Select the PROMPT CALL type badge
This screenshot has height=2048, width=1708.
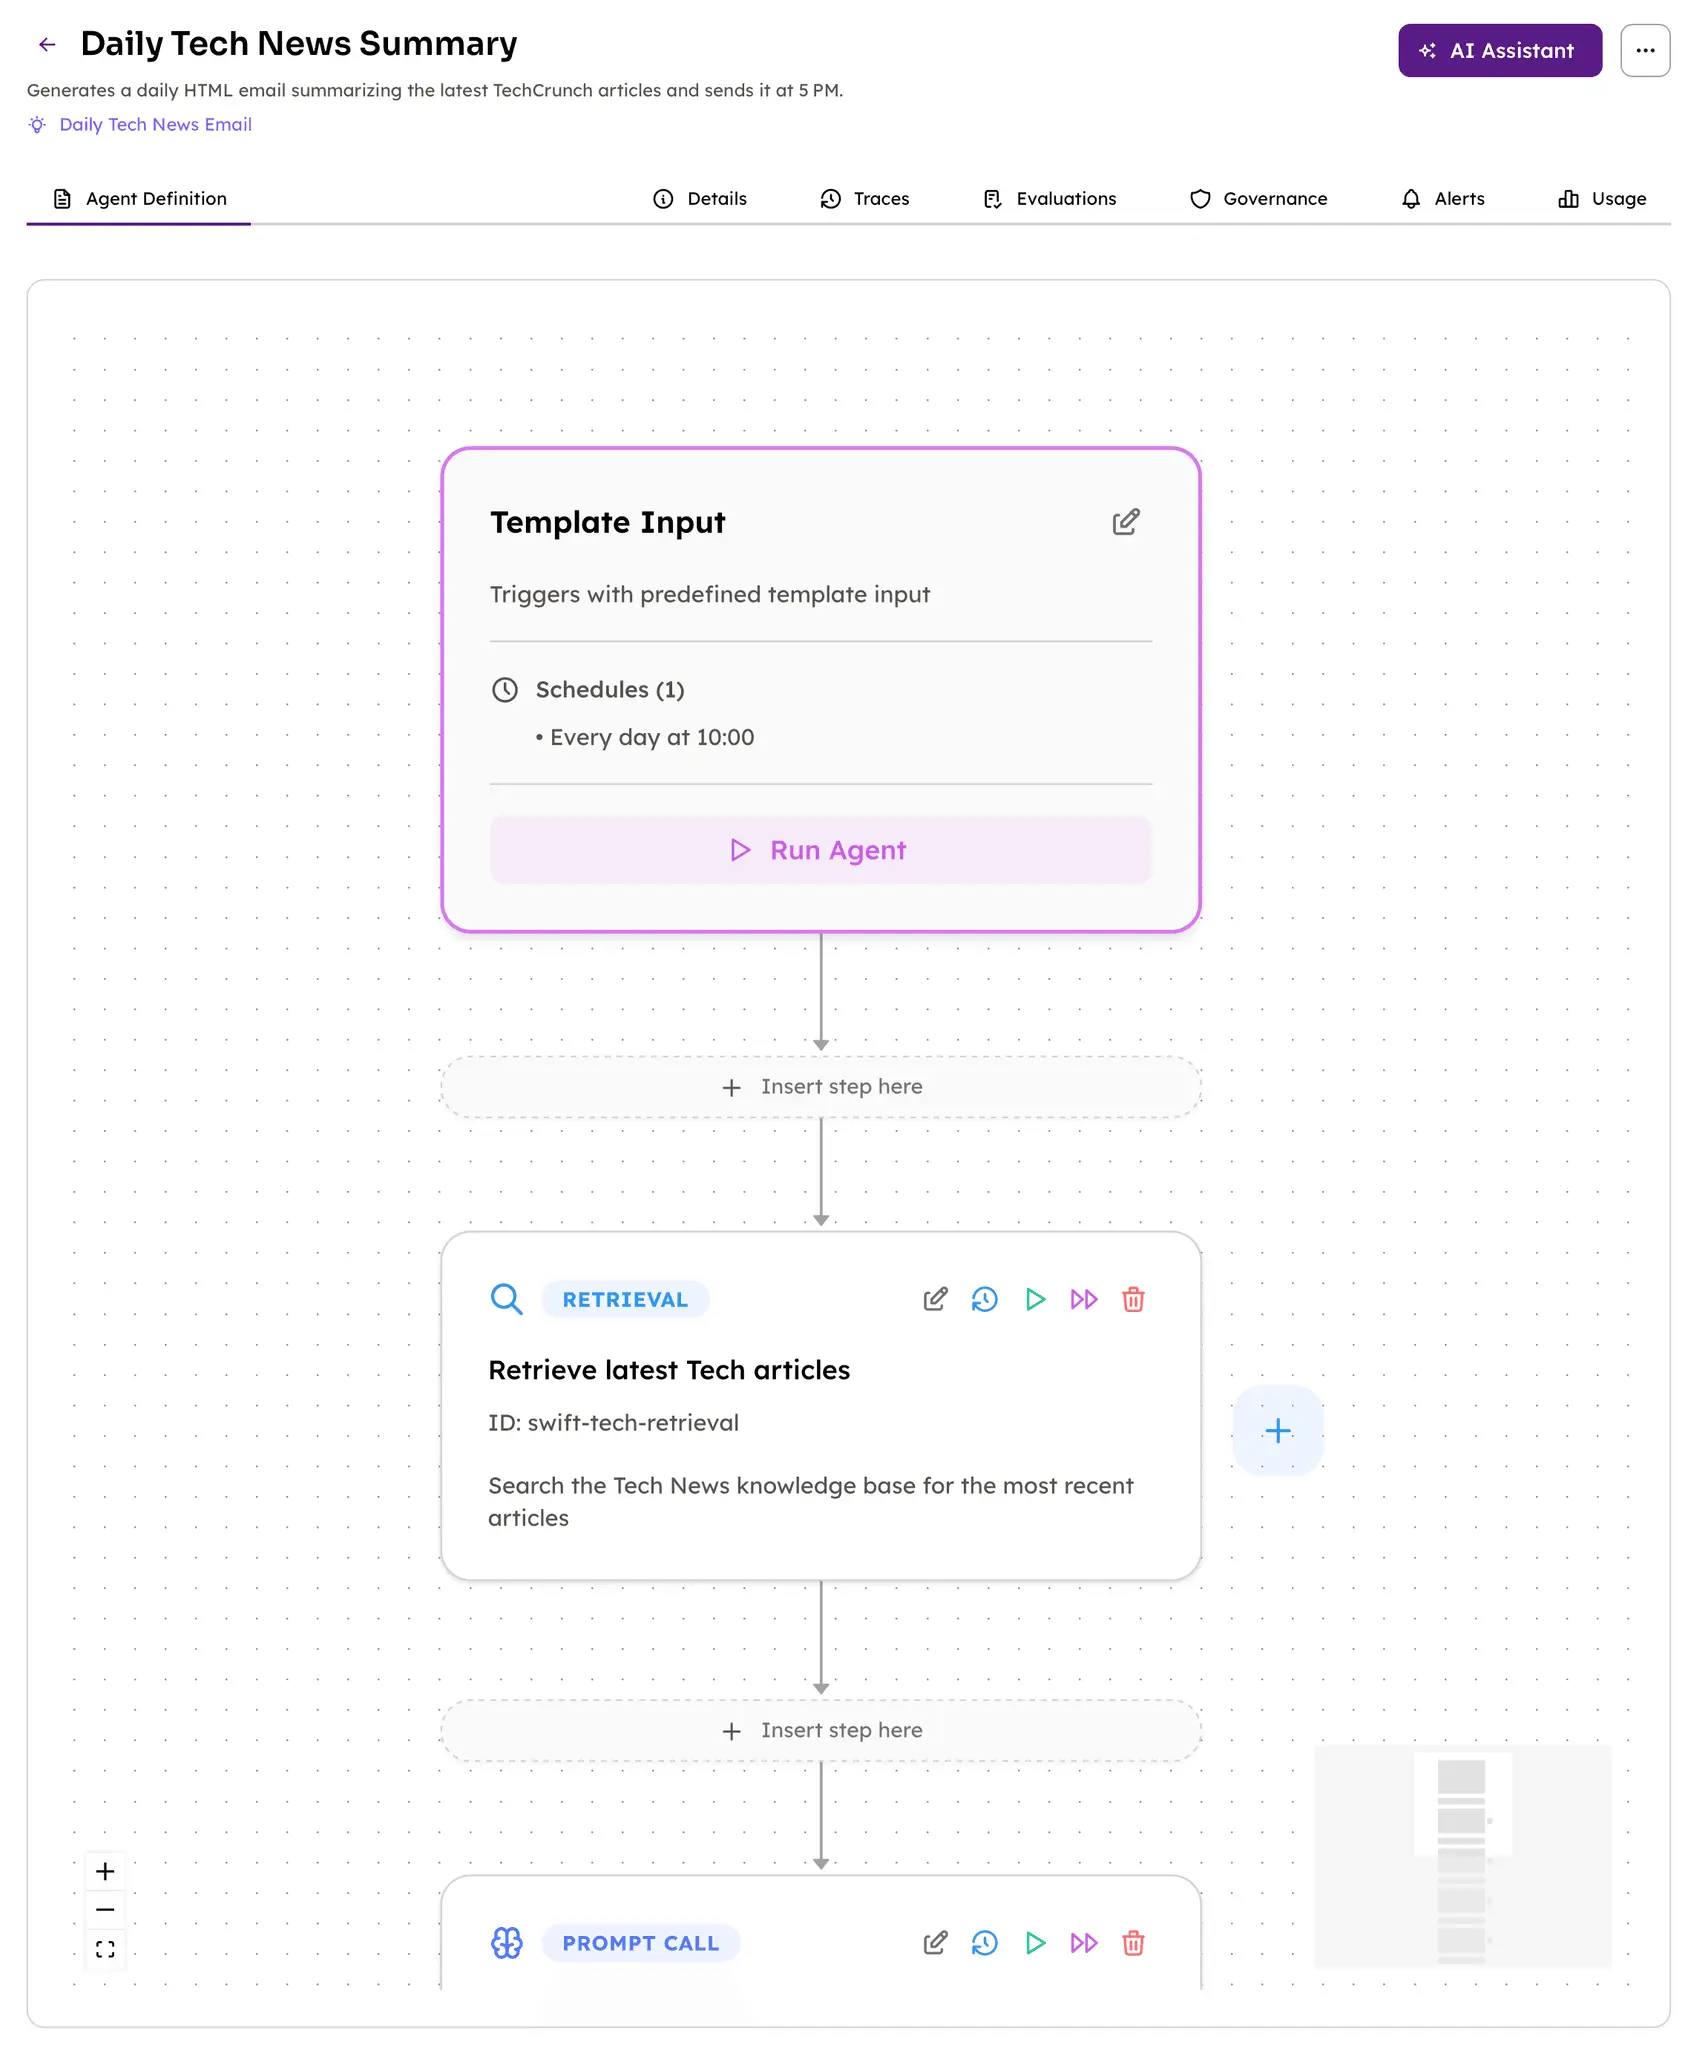pos(640,1943)
